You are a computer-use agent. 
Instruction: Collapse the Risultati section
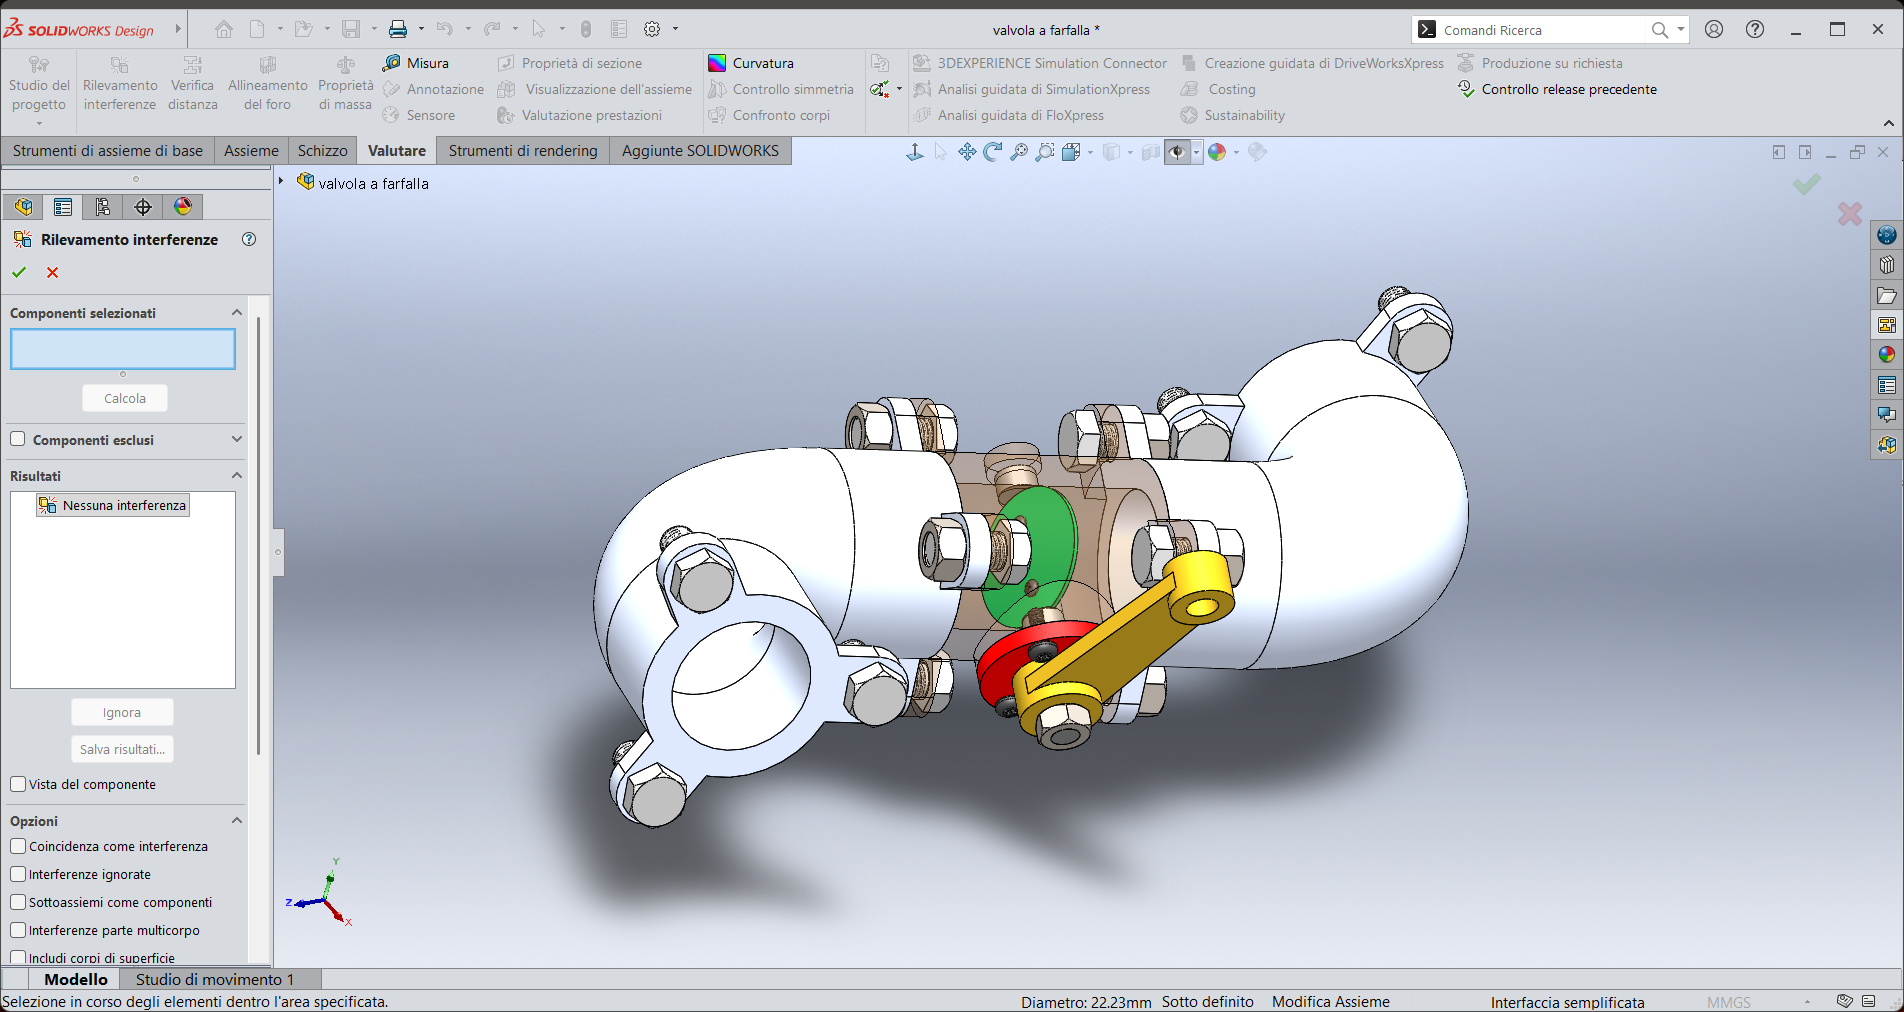(237, 475)
